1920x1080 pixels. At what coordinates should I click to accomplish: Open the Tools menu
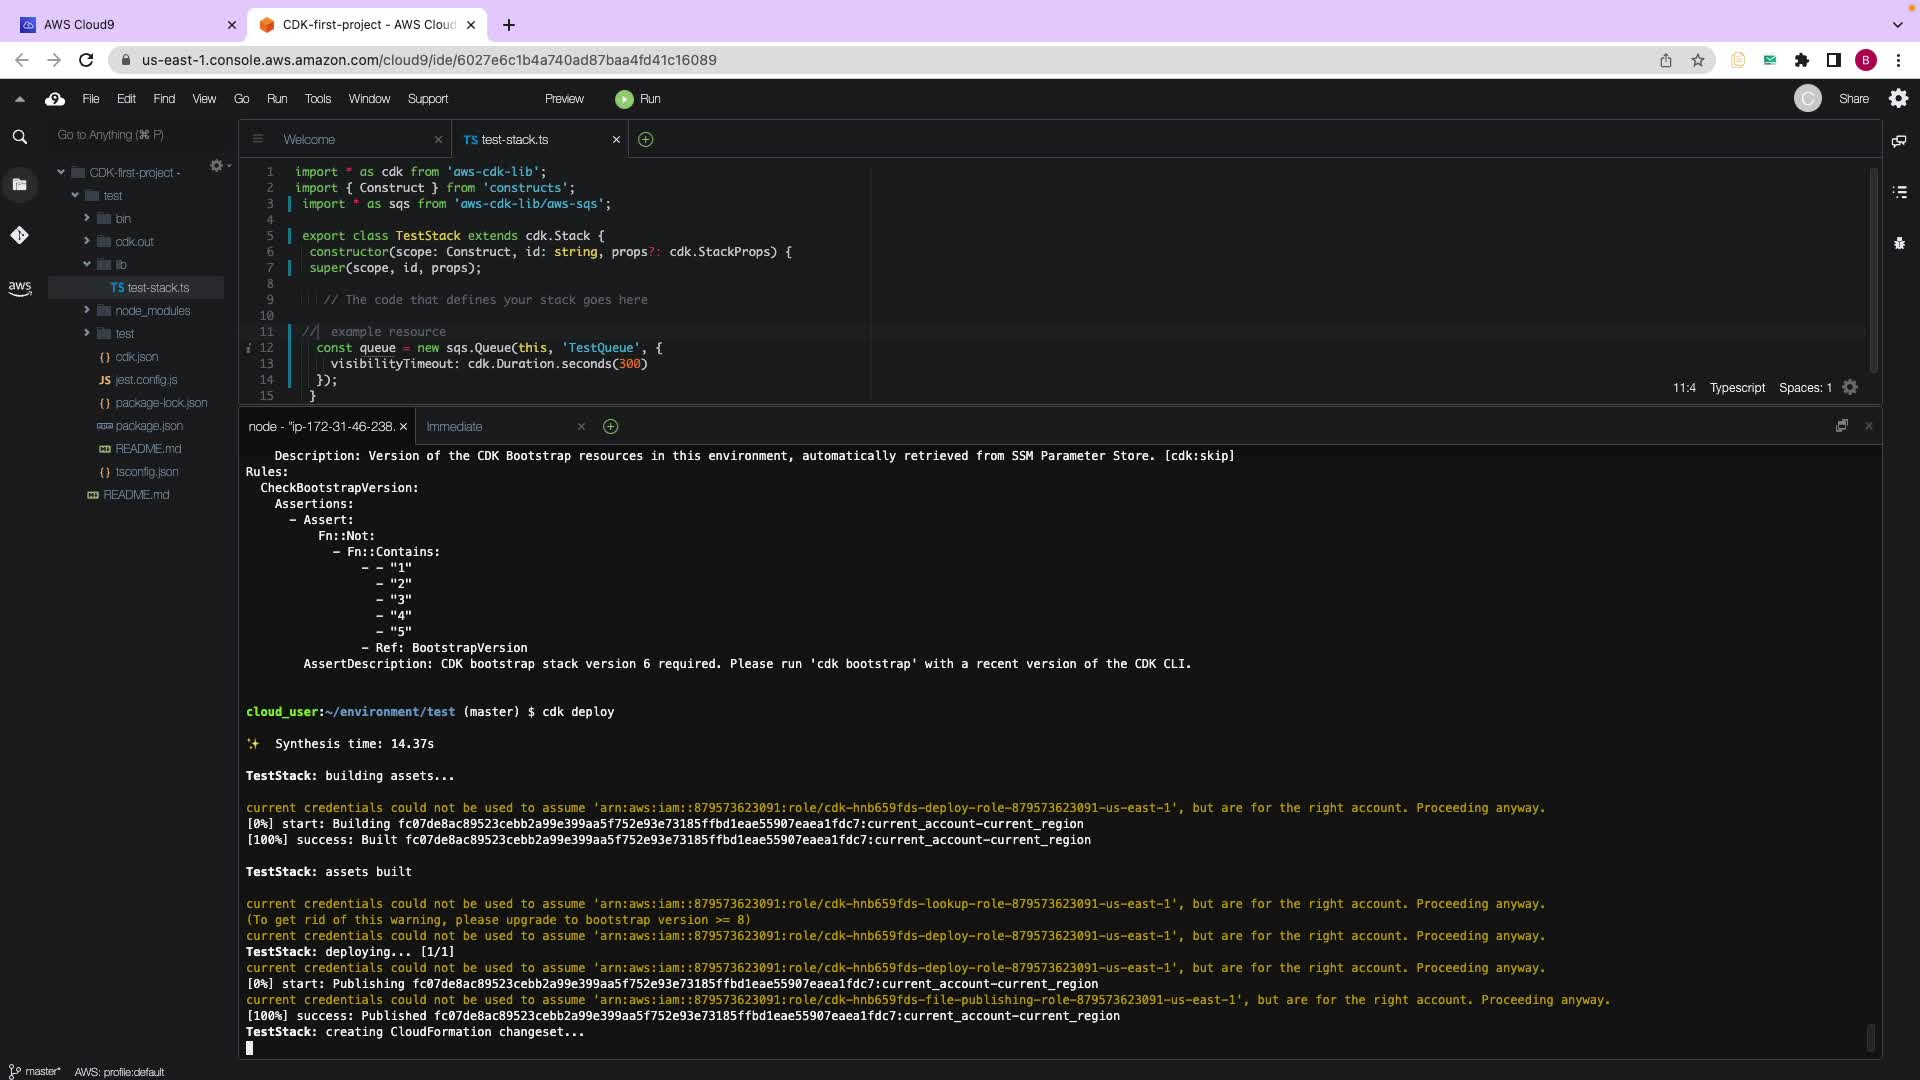click(x=317, y=99)
